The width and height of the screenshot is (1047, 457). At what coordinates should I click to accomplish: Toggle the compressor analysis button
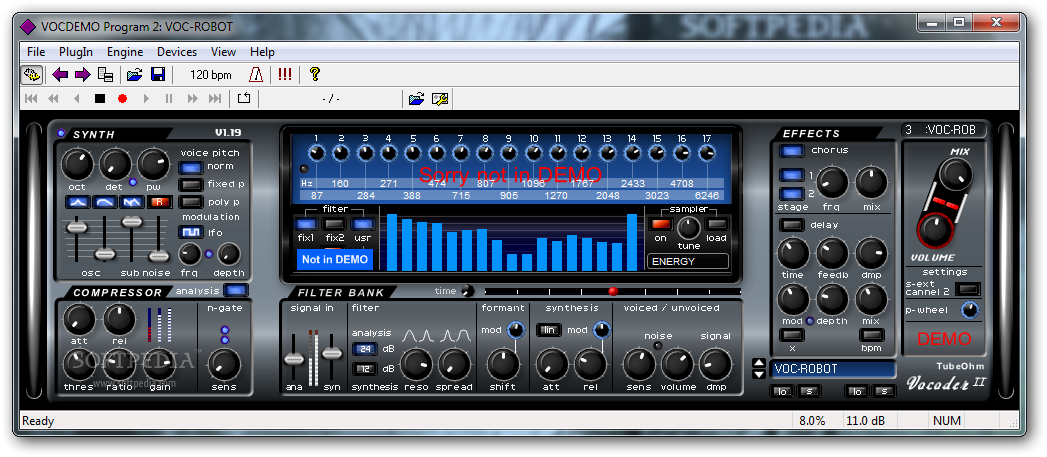tap(236, 290)
